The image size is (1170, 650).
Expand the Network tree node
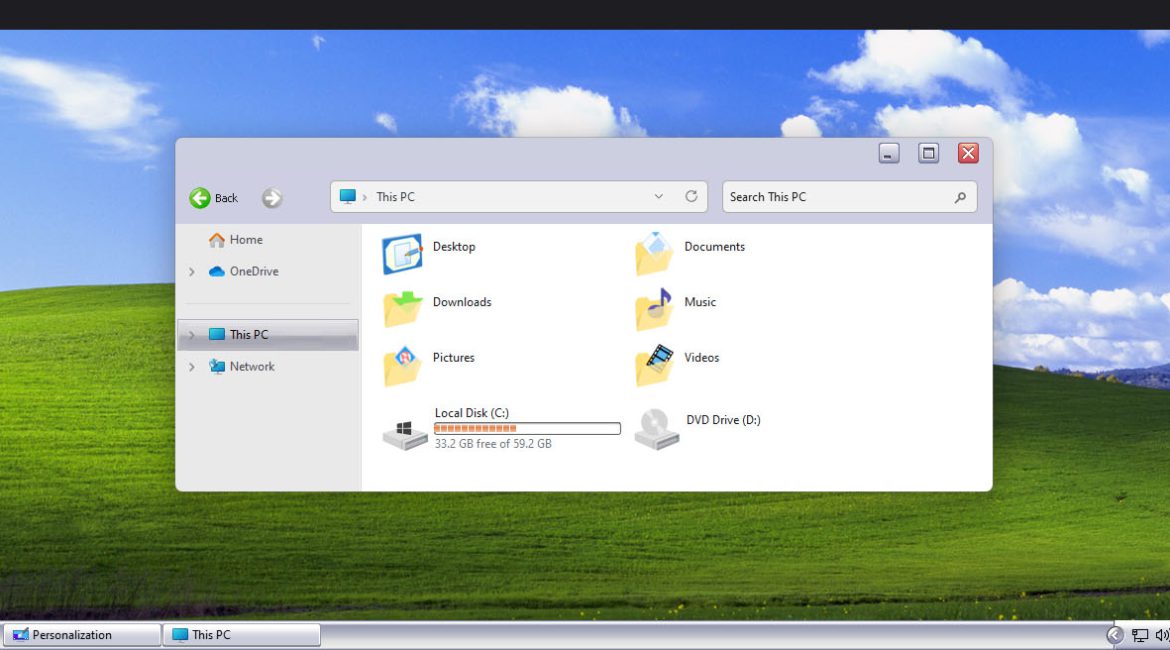click(192, 367)
